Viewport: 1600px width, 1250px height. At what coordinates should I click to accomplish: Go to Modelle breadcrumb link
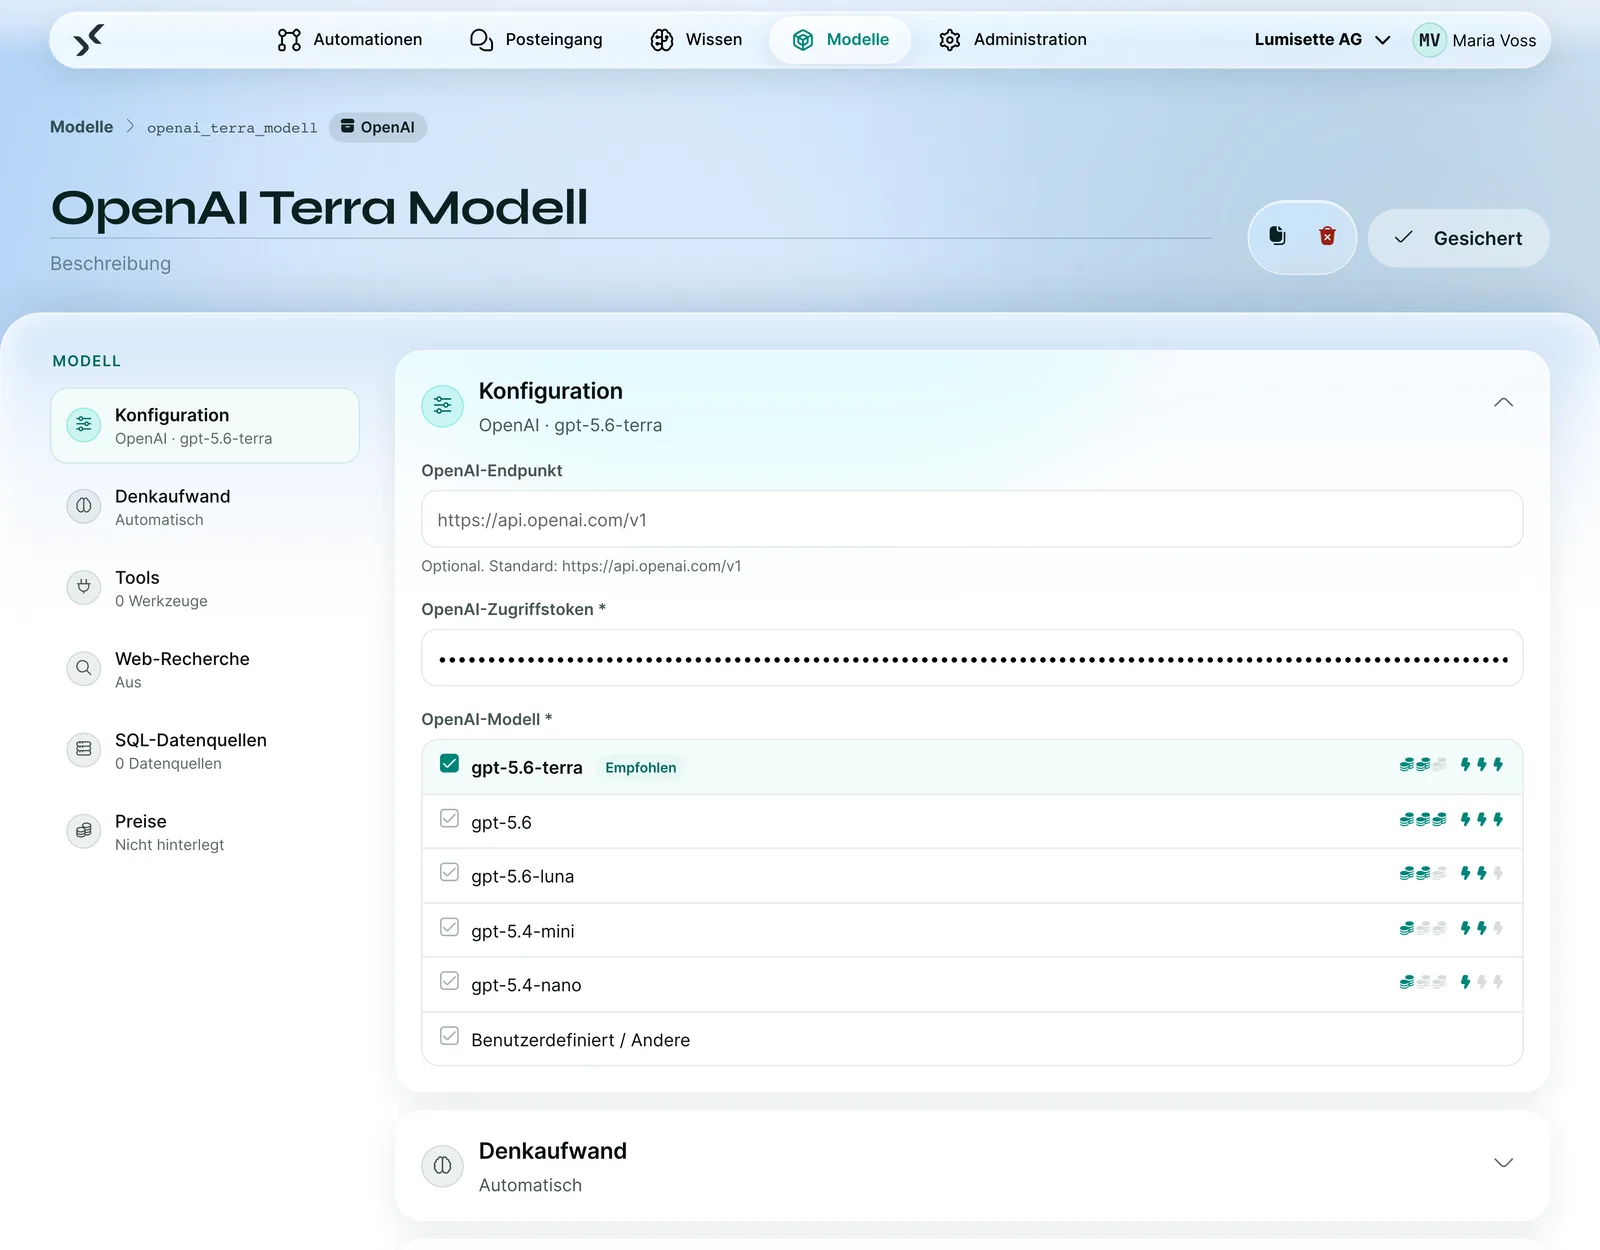tap(82, 127)
